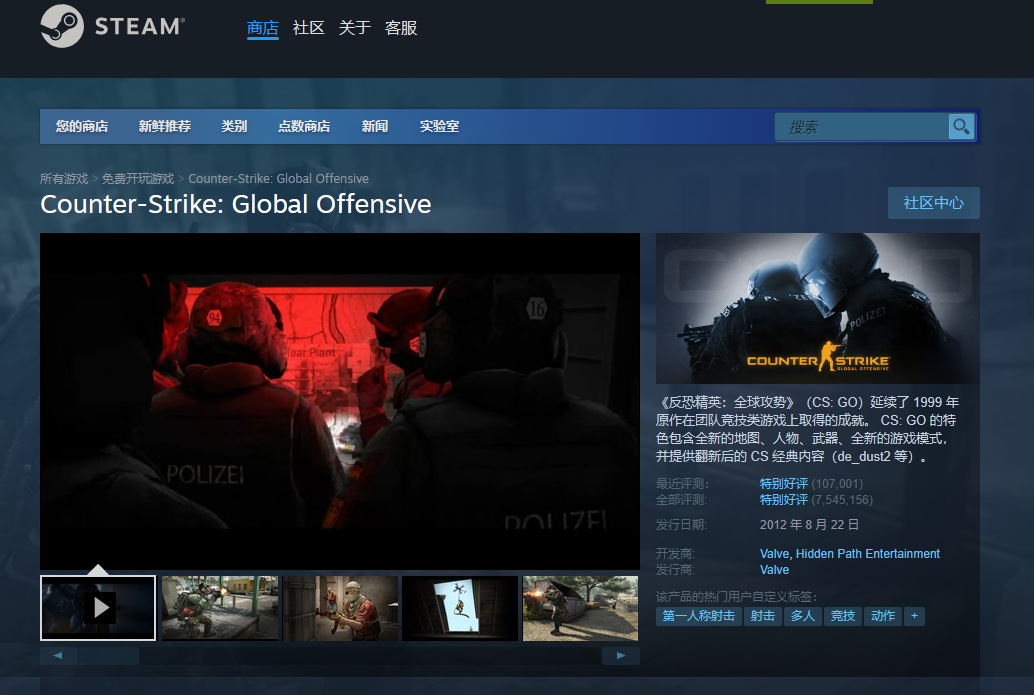Open 您的商店 store menu

point(82,127)
